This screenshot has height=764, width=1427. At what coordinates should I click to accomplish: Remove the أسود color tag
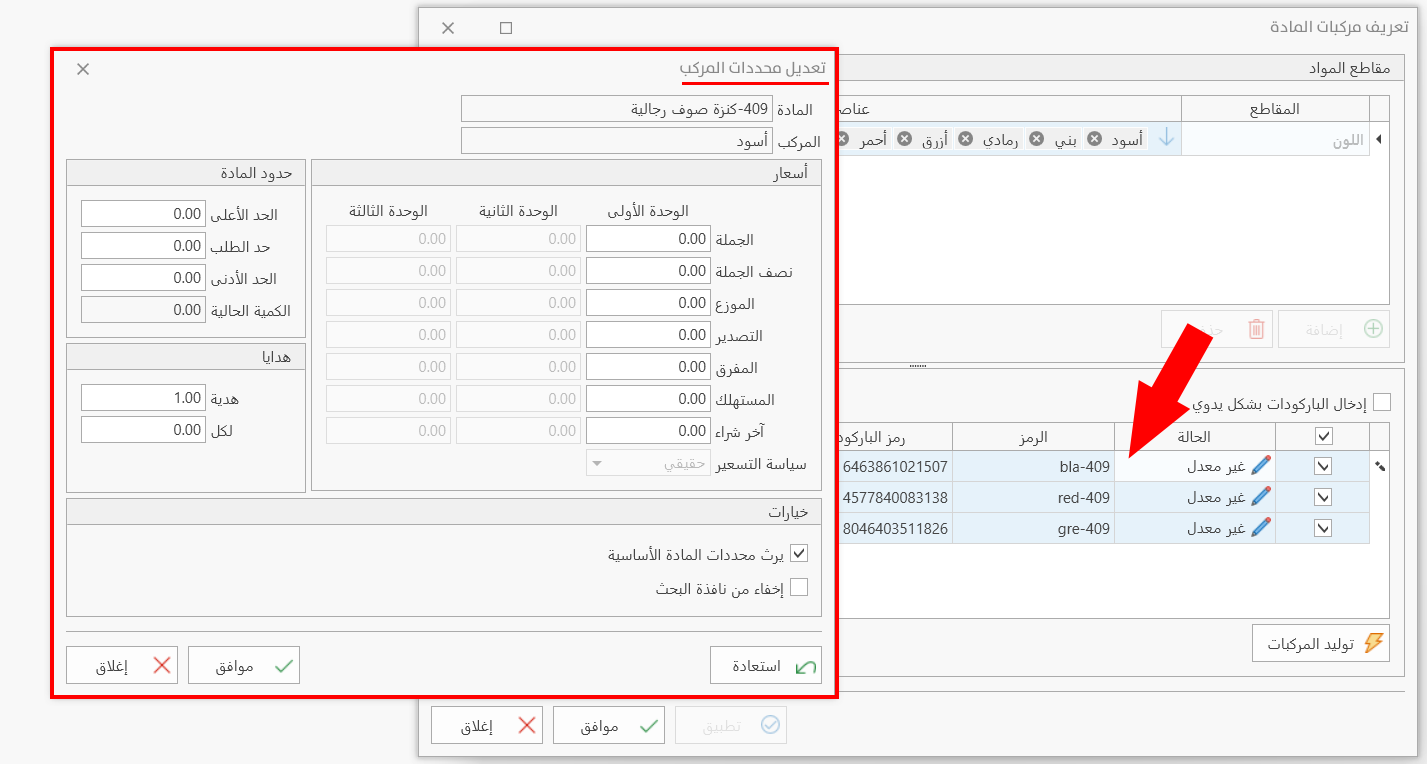coord(1095,139)
